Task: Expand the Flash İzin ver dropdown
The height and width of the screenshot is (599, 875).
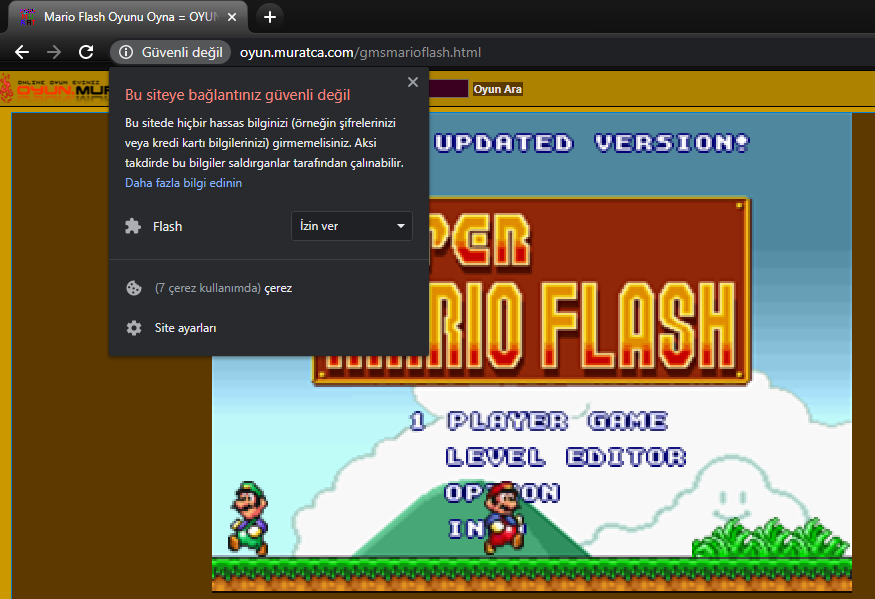Action: point(351,226)
